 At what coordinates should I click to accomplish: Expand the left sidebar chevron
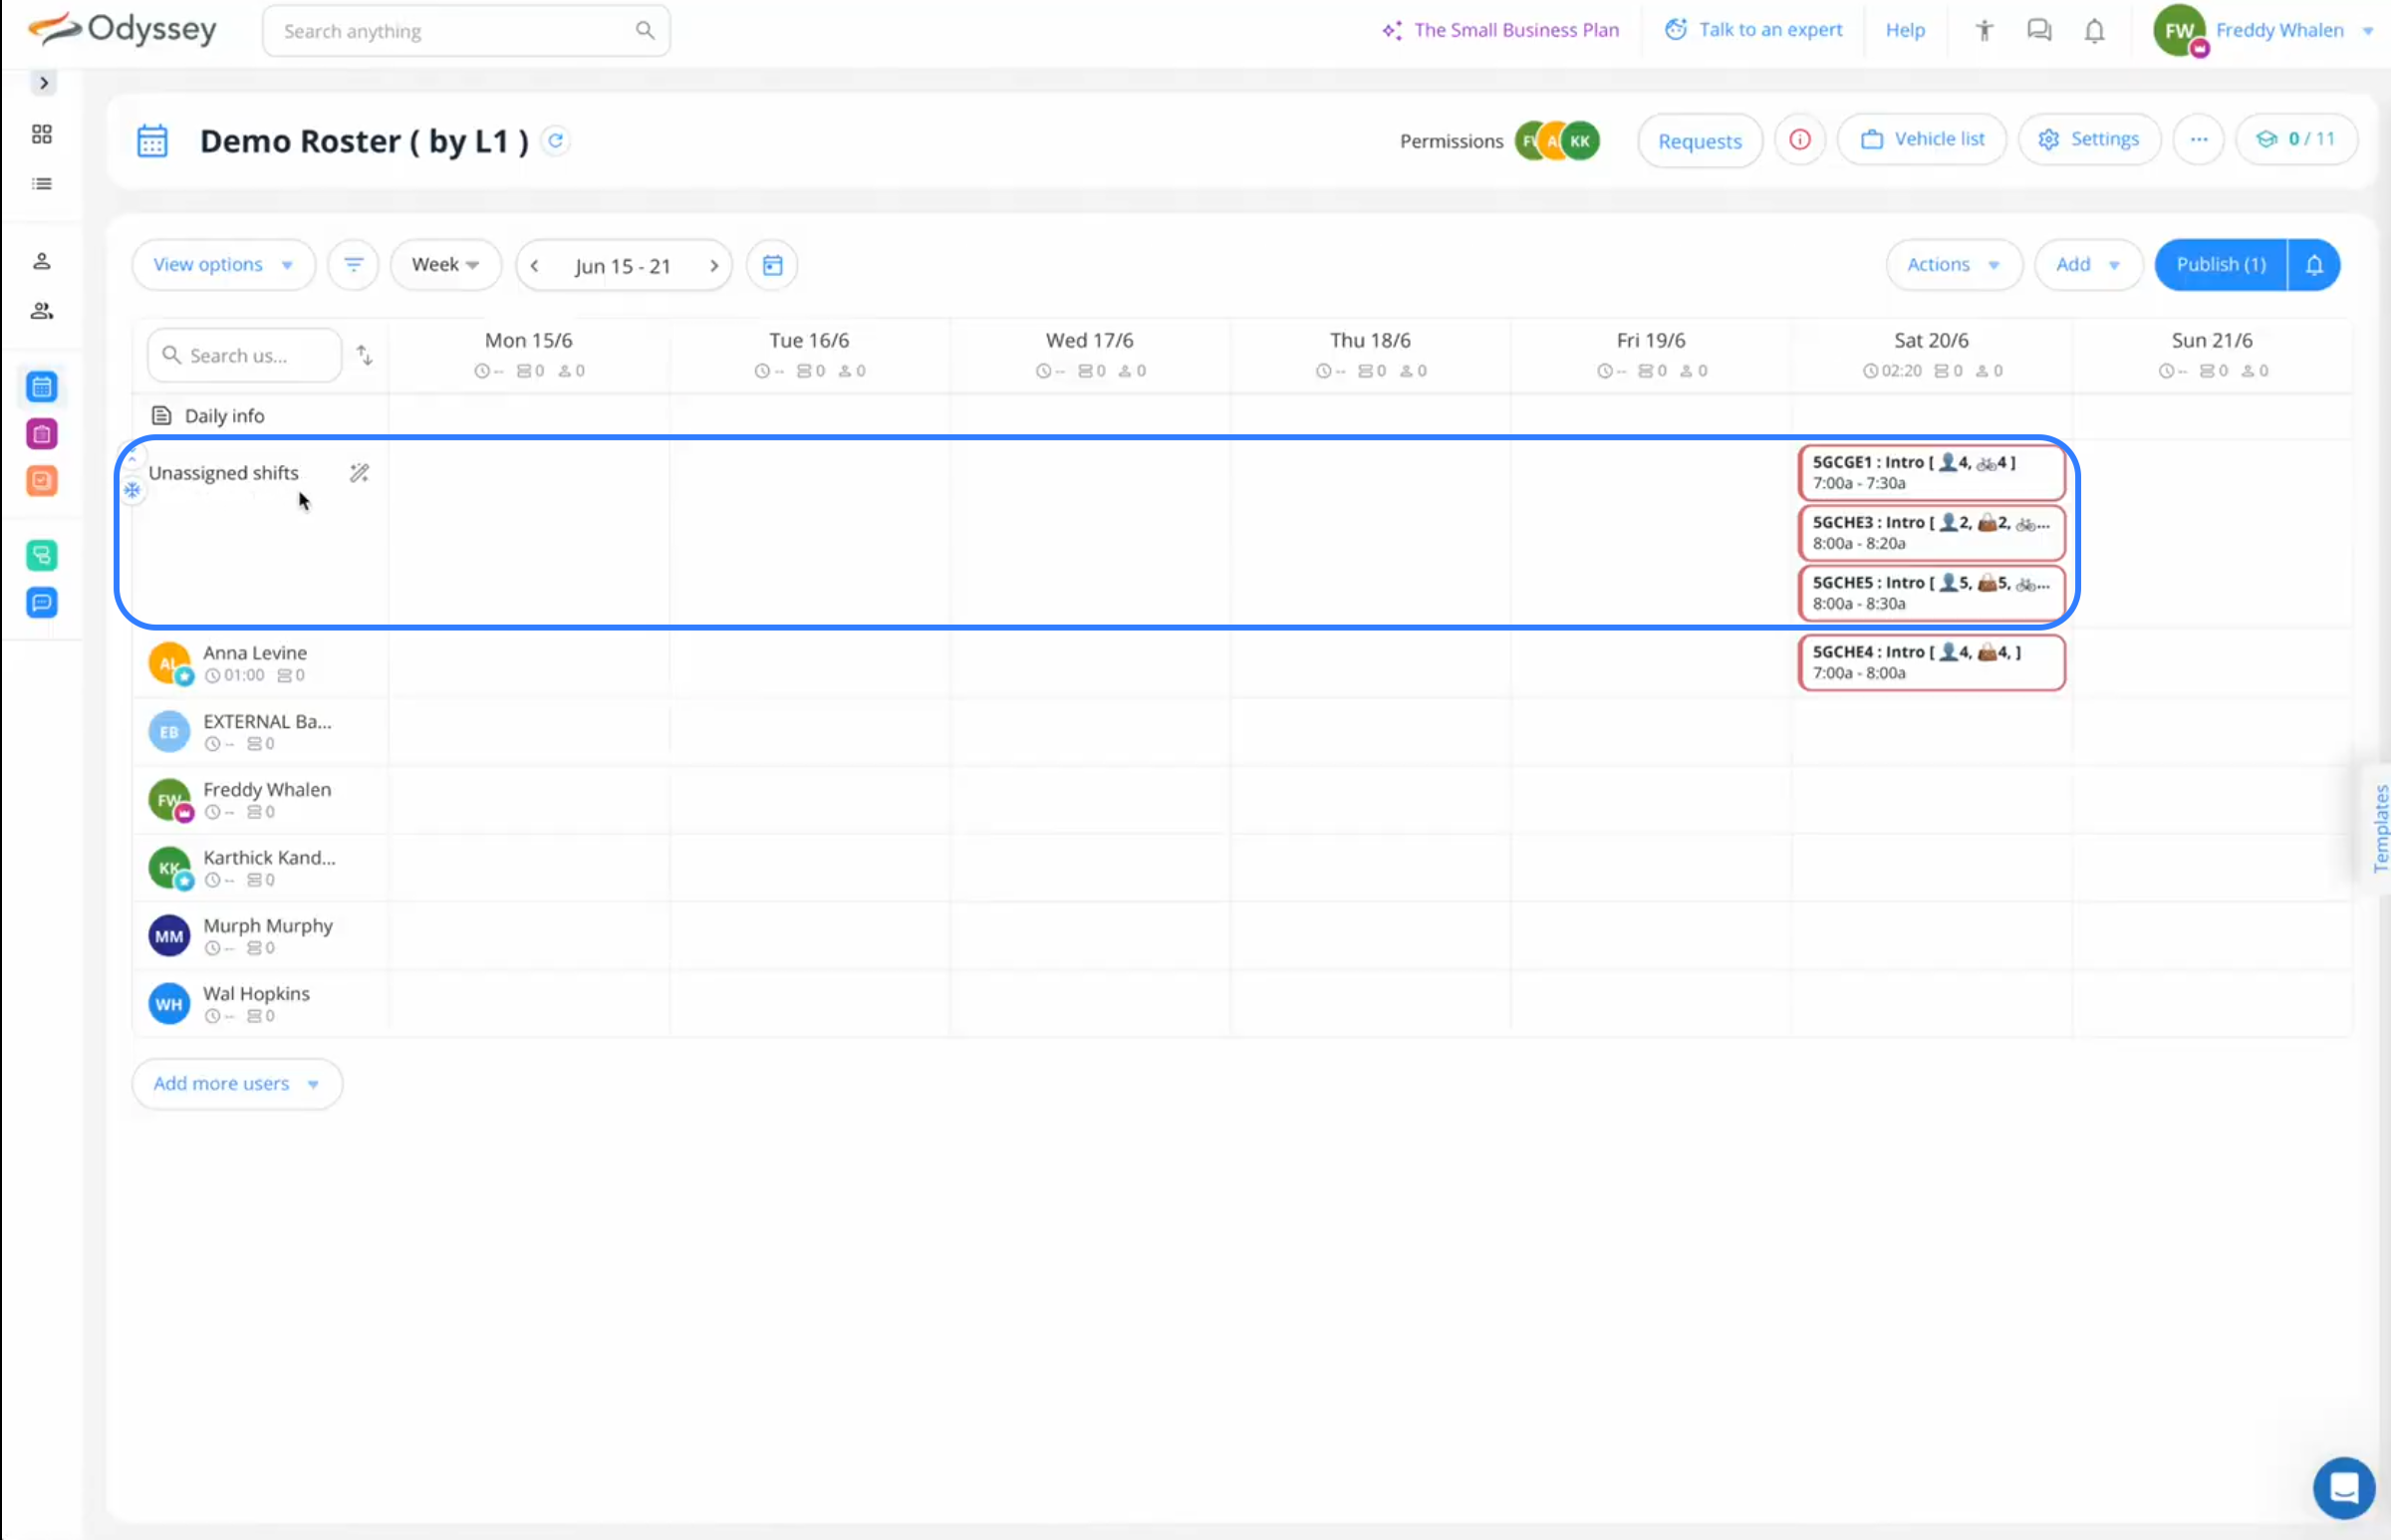pos(43,83)
